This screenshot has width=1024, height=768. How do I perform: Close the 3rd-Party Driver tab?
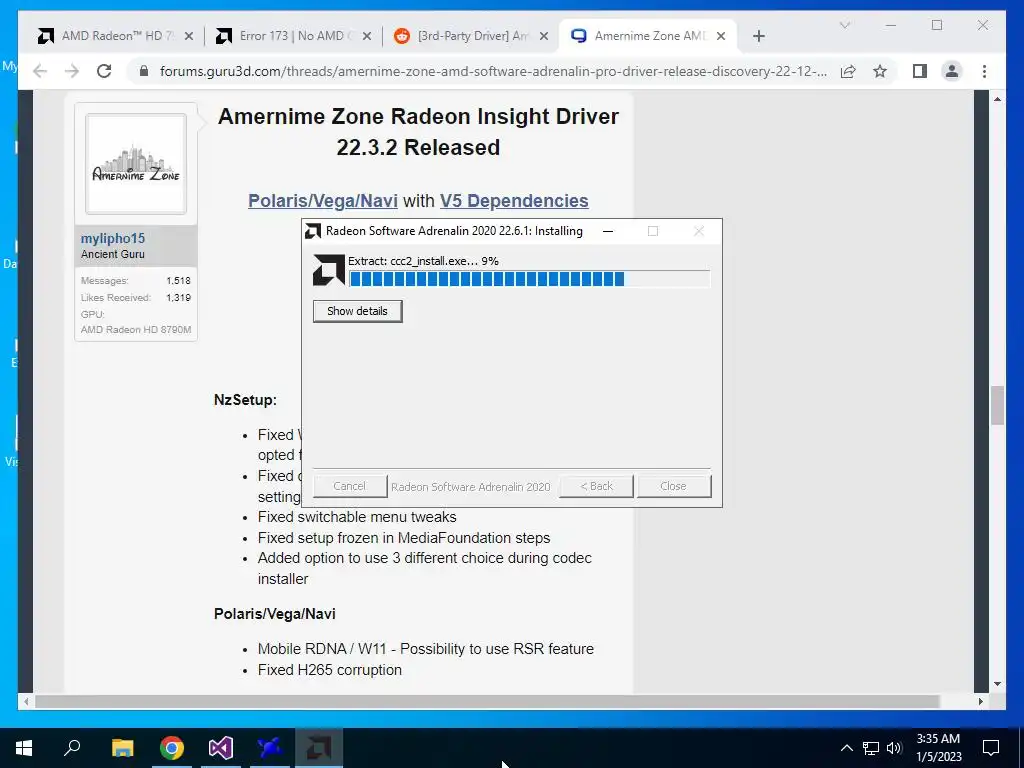(x=544, y=37)
